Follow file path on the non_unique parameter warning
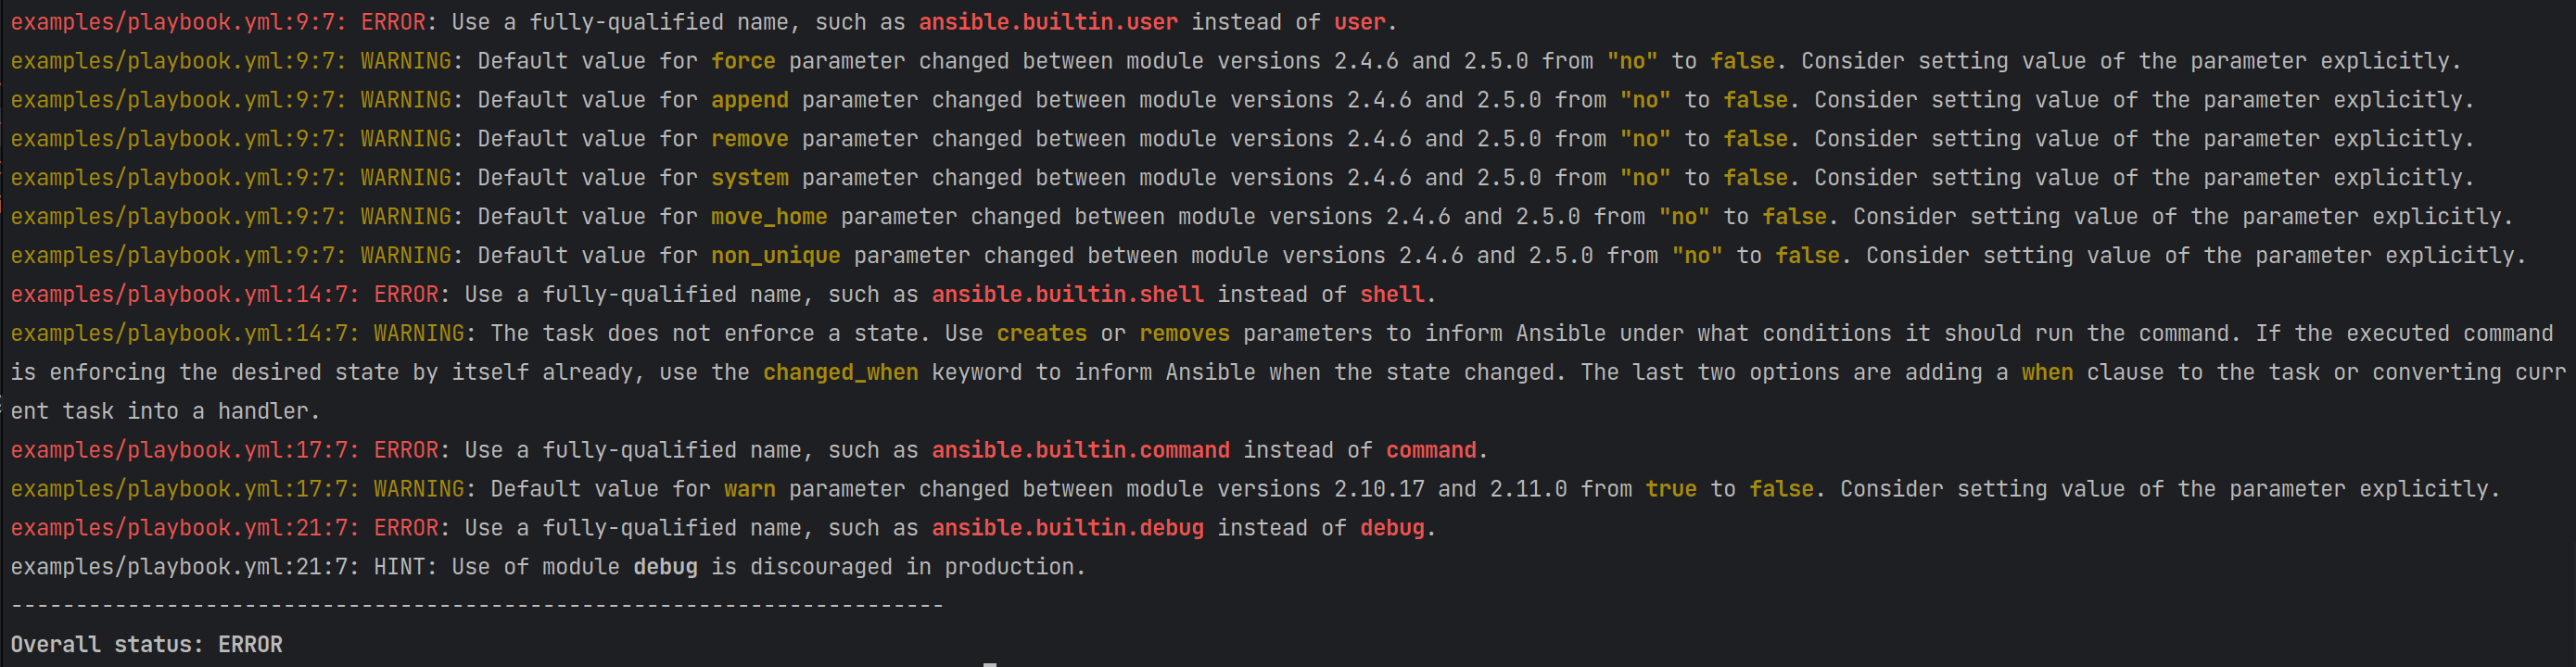The width and height of the screenshot is (2576, 667). (176, 256)
